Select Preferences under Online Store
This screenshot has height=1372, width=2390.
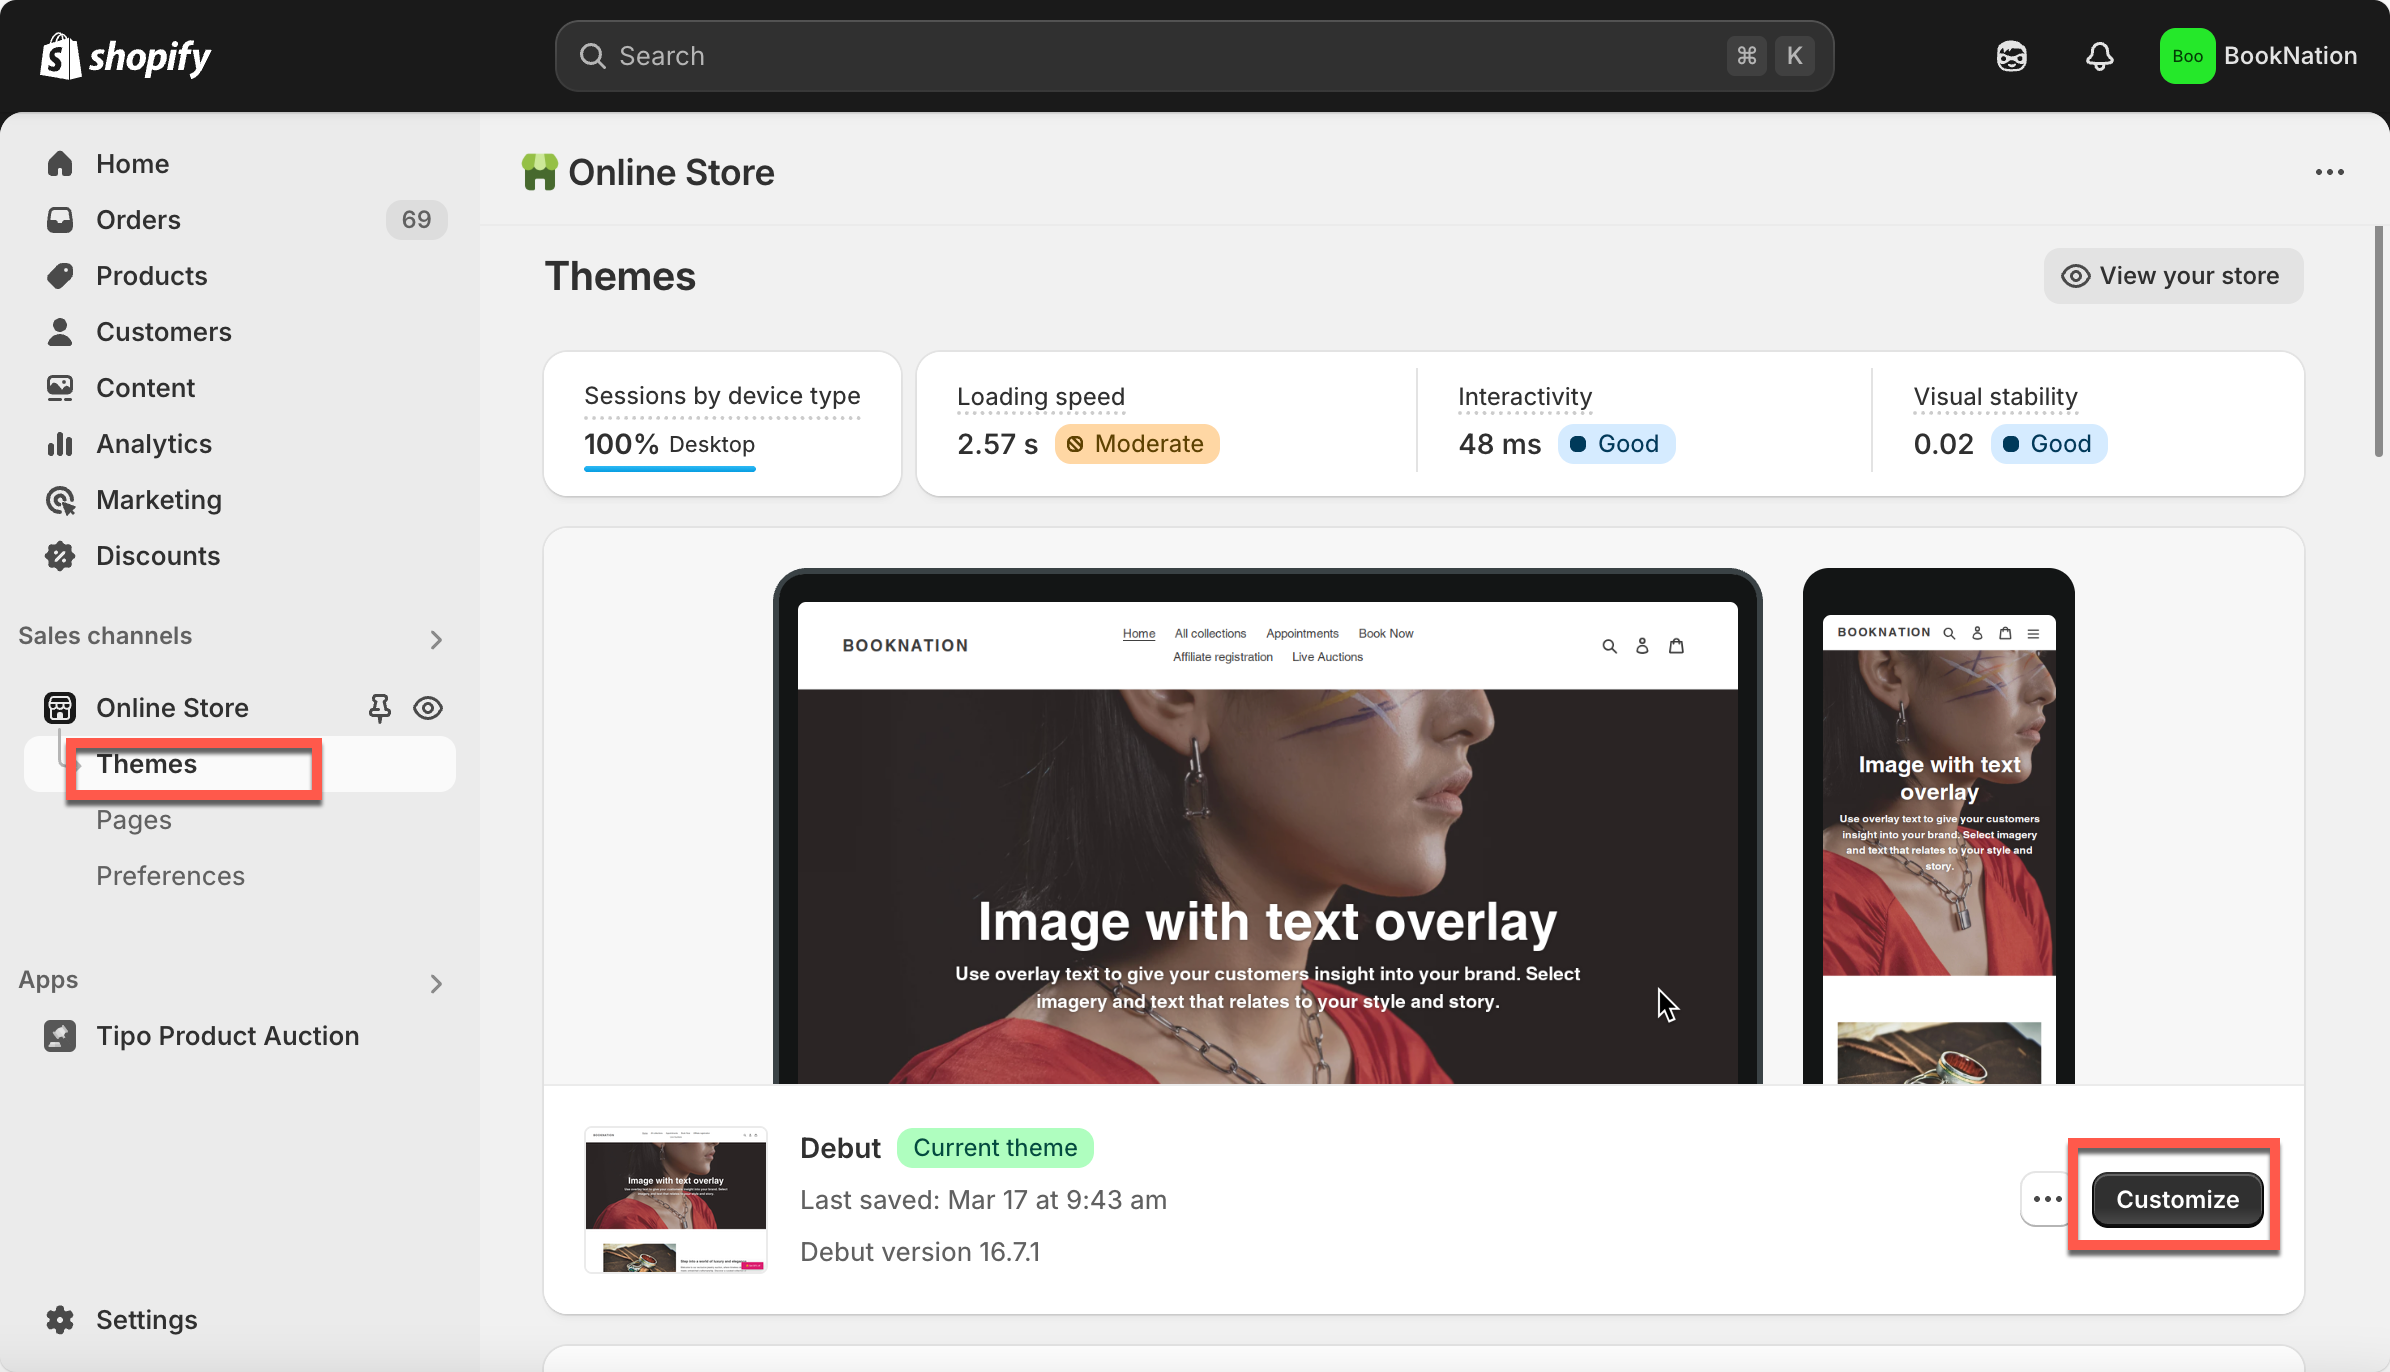(x=170, y=876)
